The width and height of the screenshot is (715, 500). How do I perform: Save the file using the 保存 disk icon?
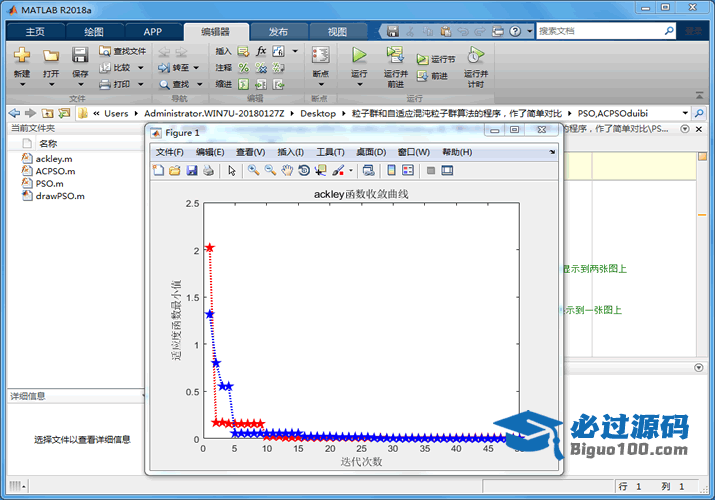coord(80,55)
